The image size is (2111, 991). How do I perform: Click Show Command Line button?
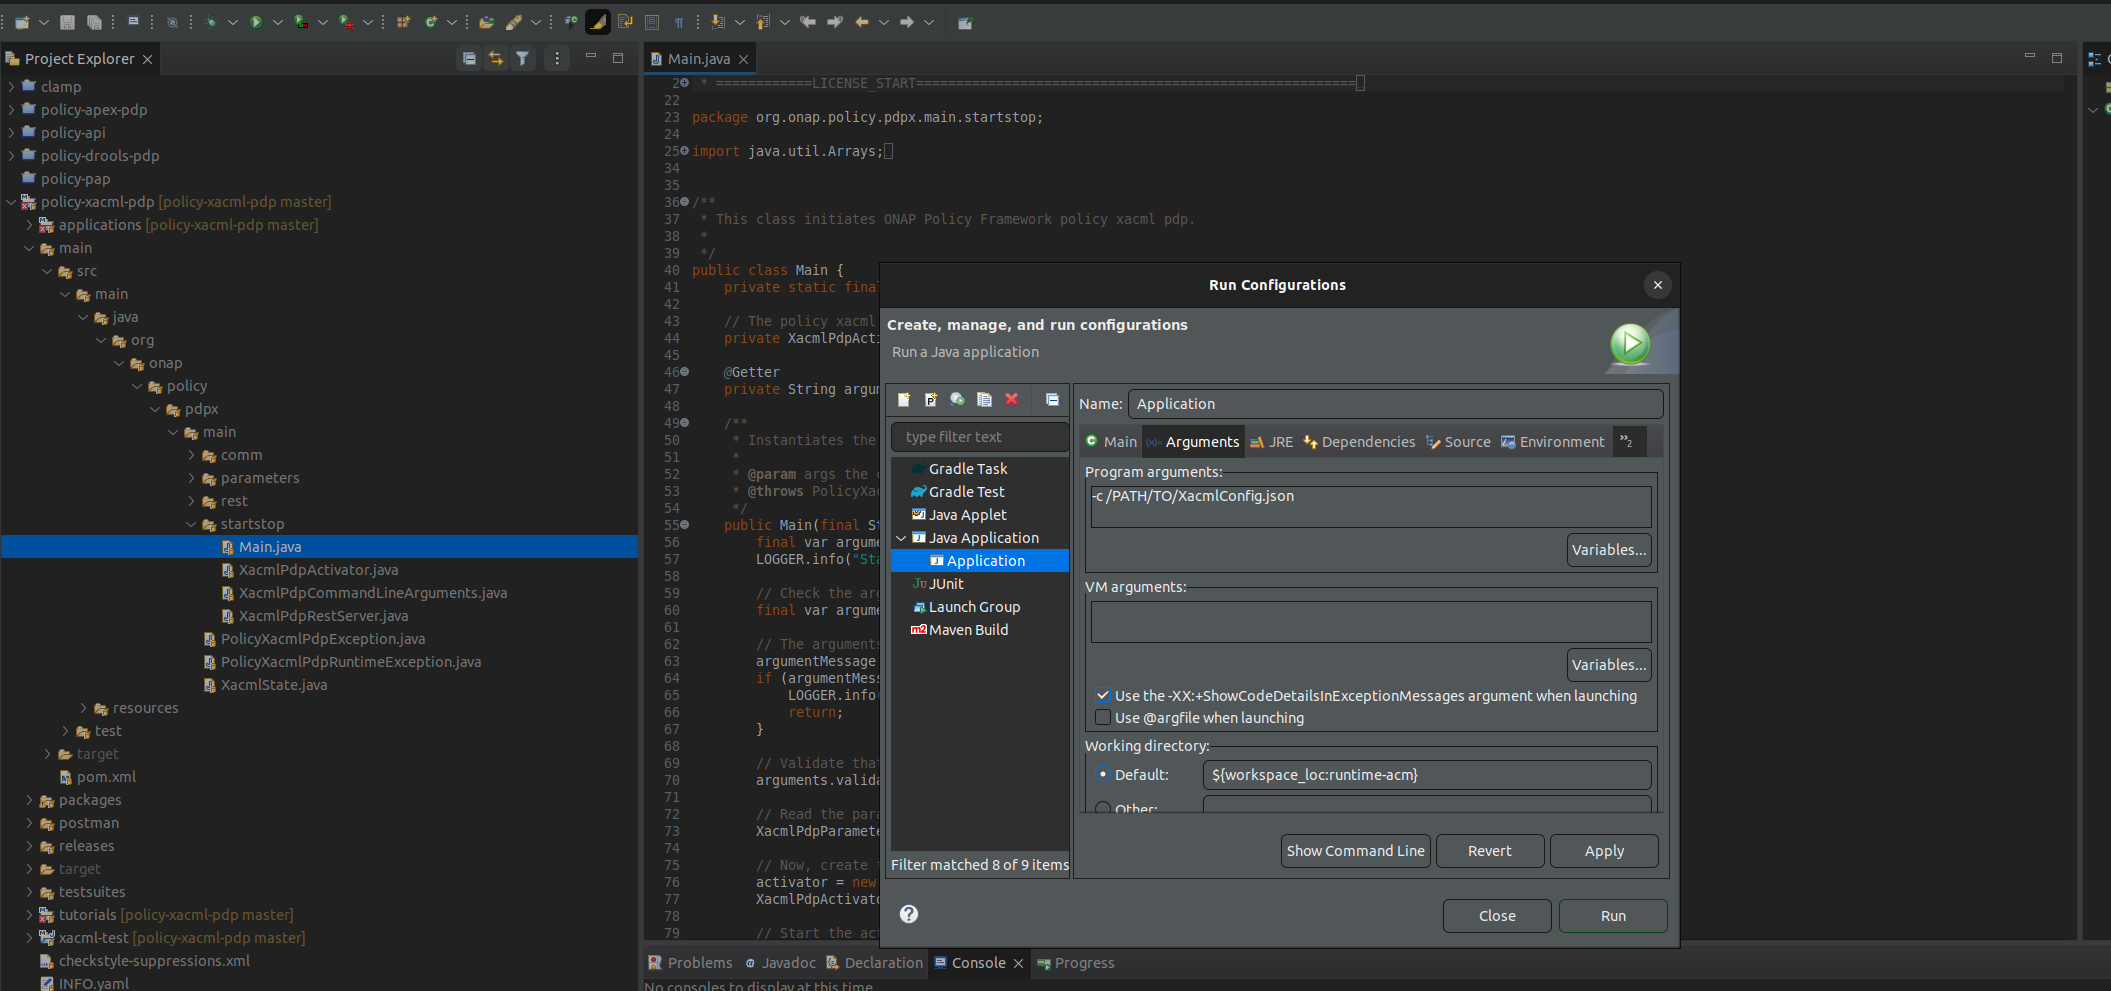pos(1356,851)
